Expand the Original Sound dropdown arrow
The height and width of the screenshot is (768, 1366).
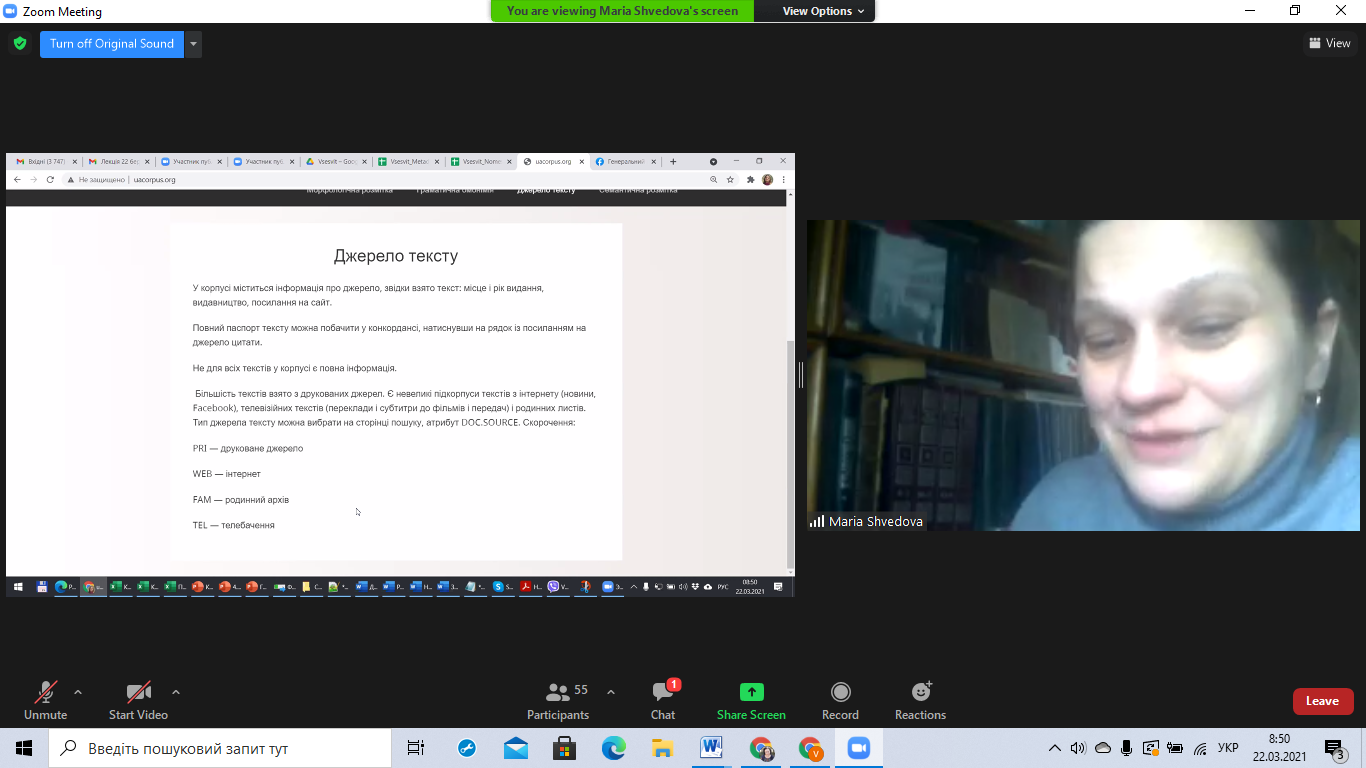[x=194, y=44]
